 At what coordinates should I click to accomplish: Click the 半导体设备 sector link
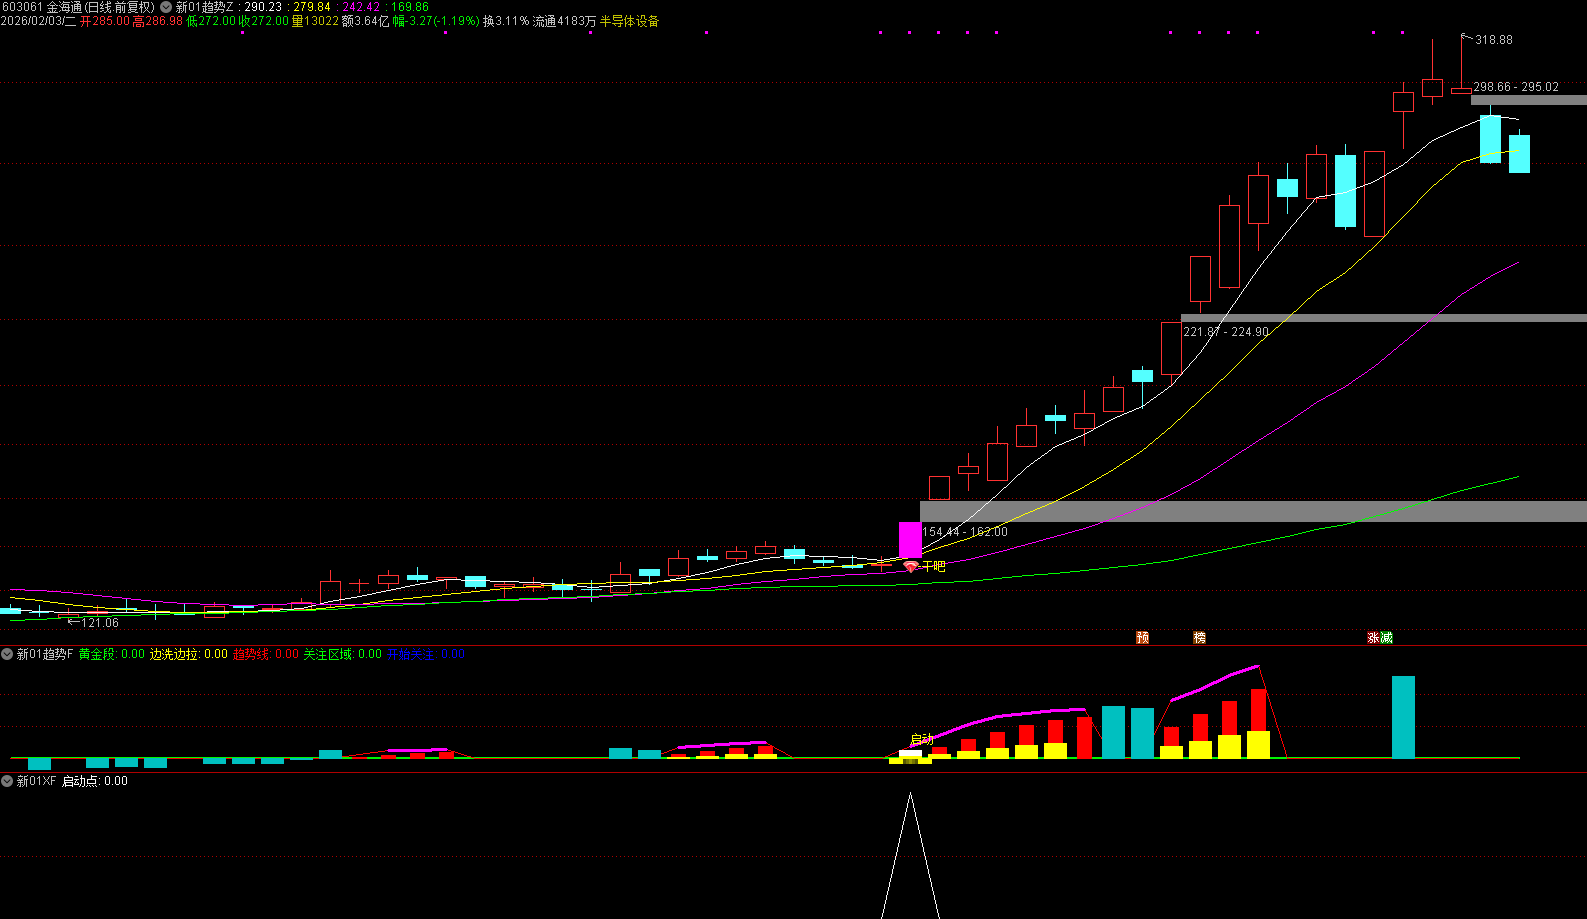point(629,21)
